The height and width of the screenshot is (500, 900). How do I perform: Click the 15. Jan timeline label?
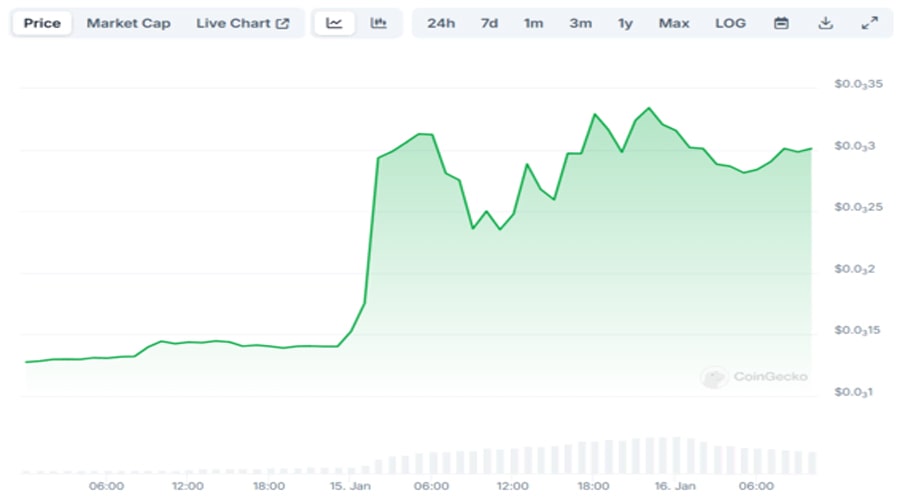(x=349, y=486)
